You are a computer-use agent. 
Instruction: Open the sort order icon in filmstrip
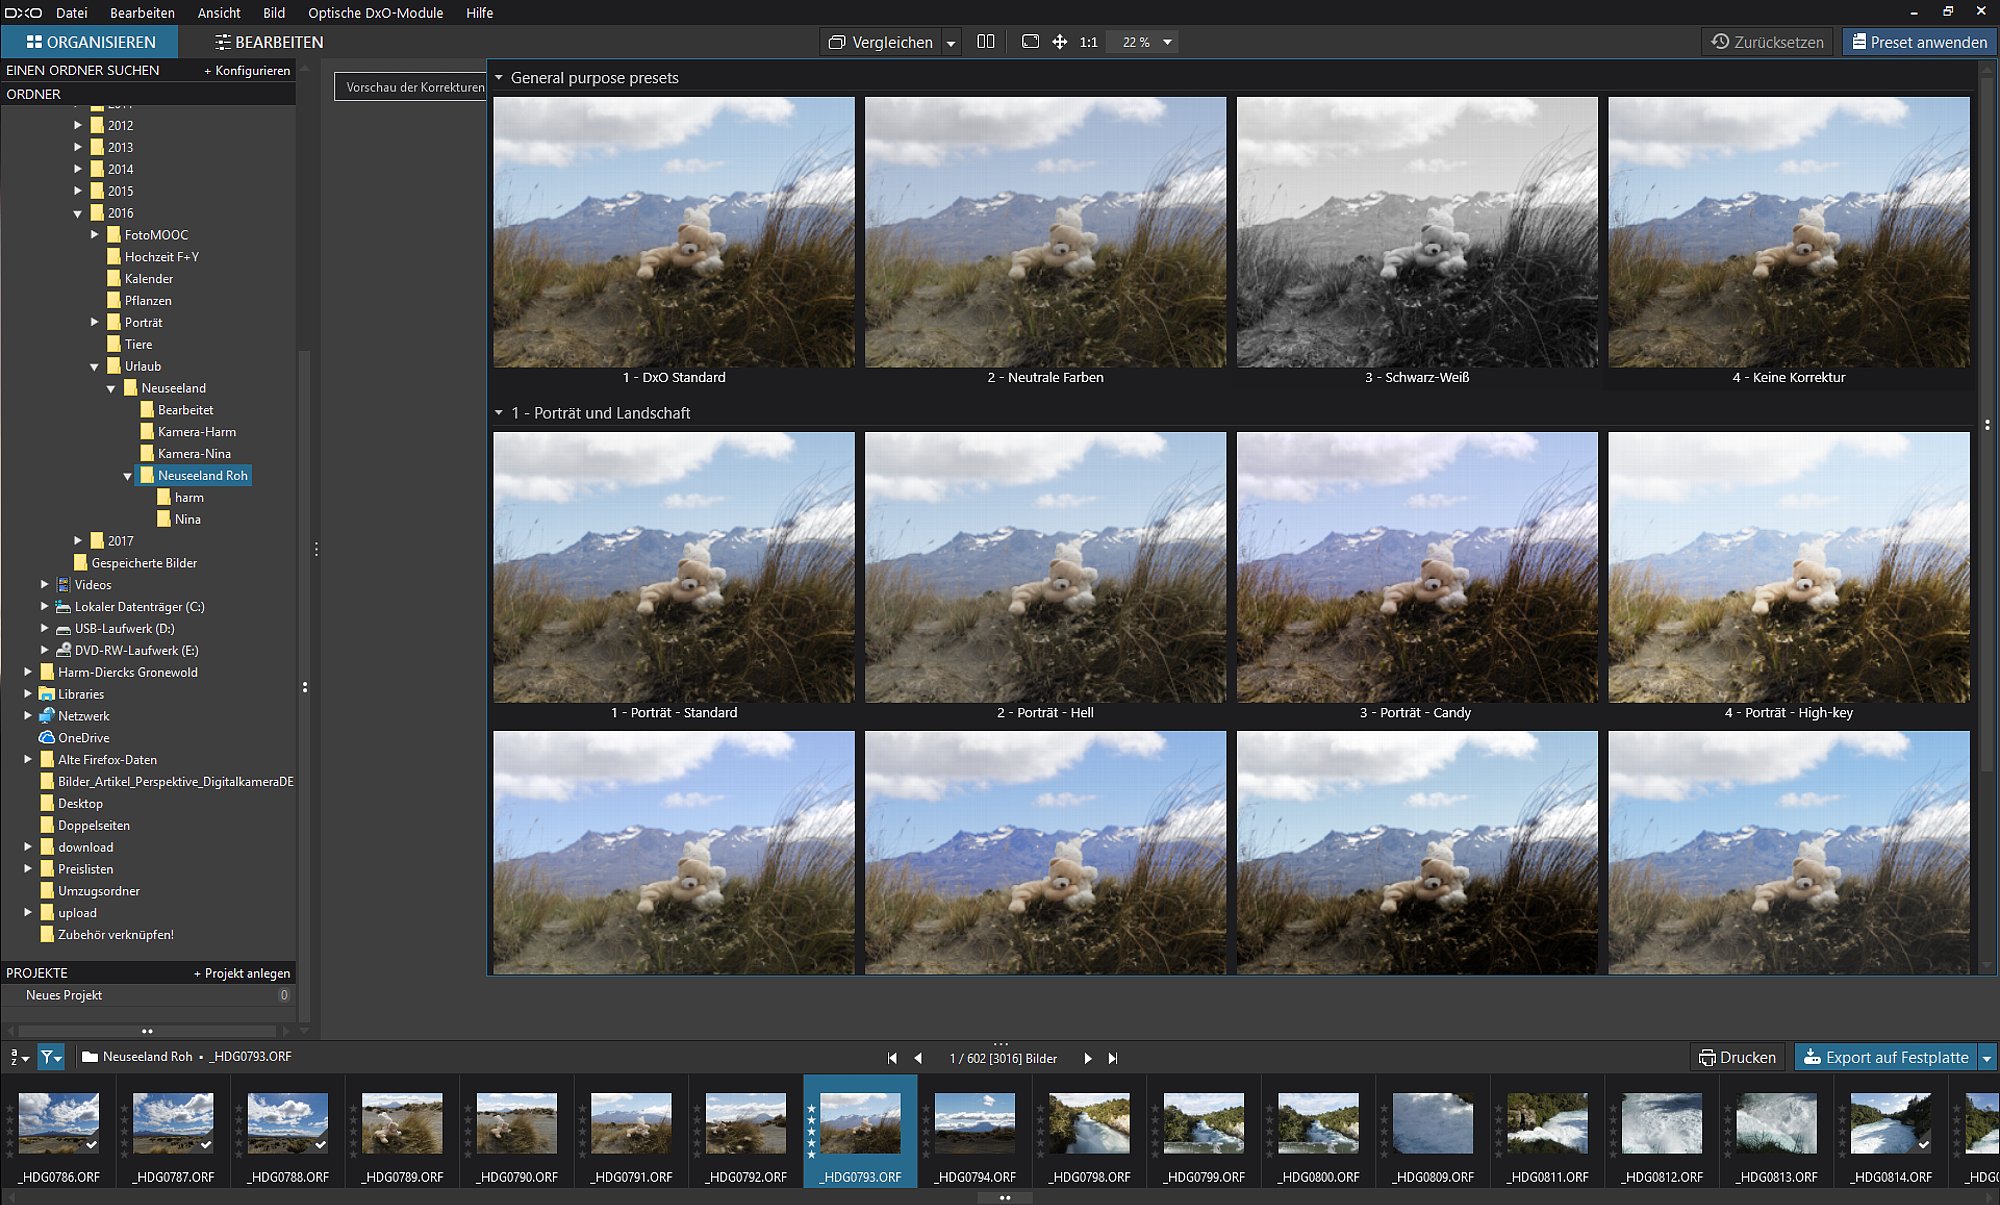[18, 1057]
